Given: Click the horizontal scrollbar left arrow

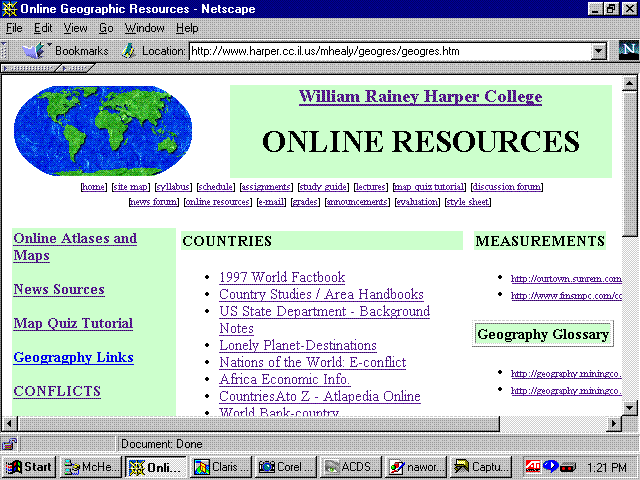Looking at the screenshot, I should 9,424.
